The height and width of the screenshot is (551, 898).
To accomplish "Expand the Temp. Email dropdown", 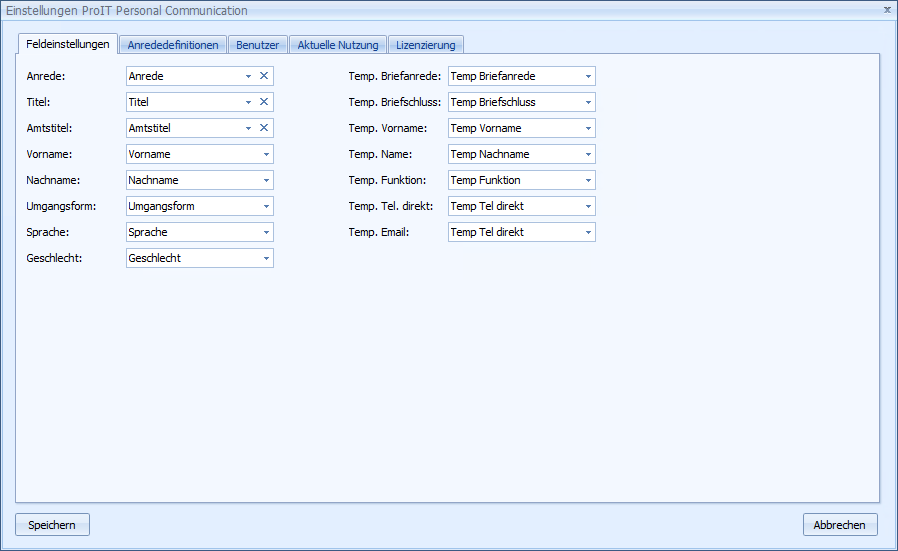I will [x=588, y=232].
